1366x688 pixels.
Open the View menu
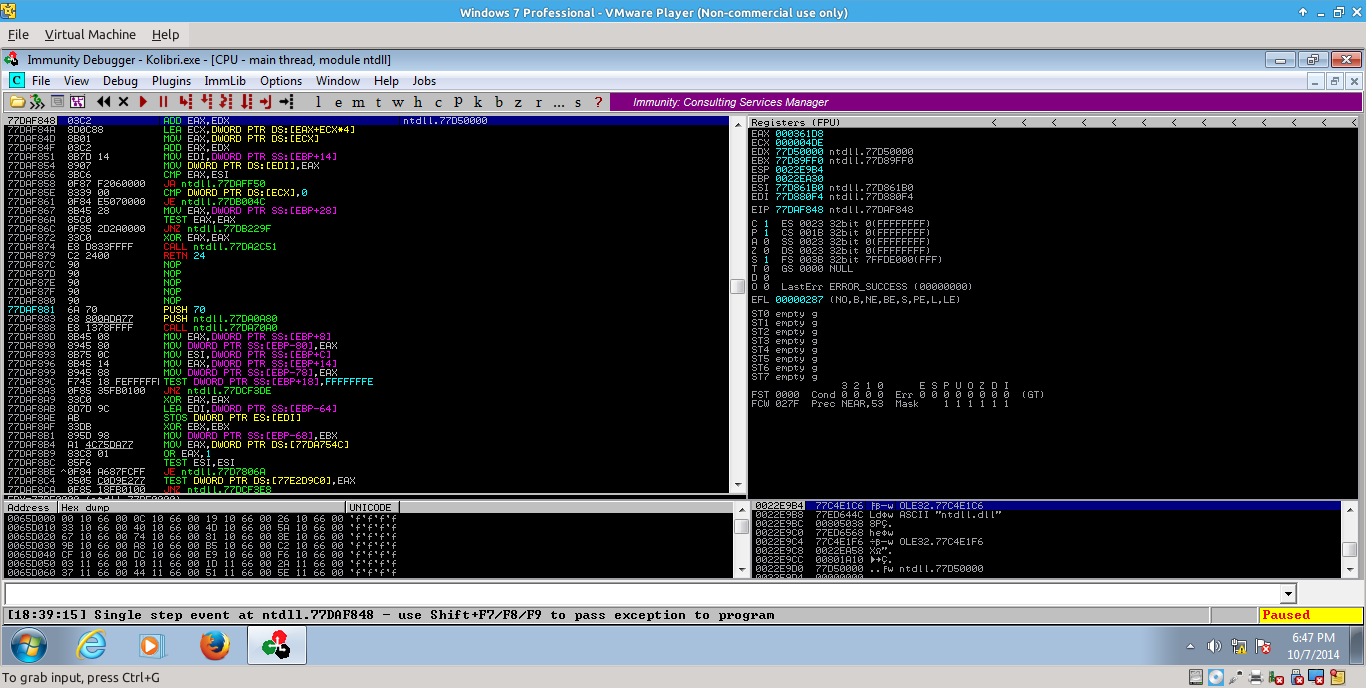point(76,81)
